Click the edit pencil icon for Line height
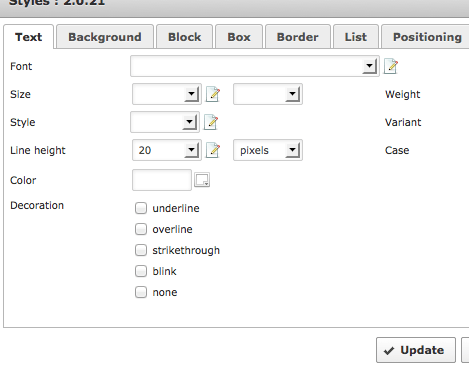 coord(213,150)
